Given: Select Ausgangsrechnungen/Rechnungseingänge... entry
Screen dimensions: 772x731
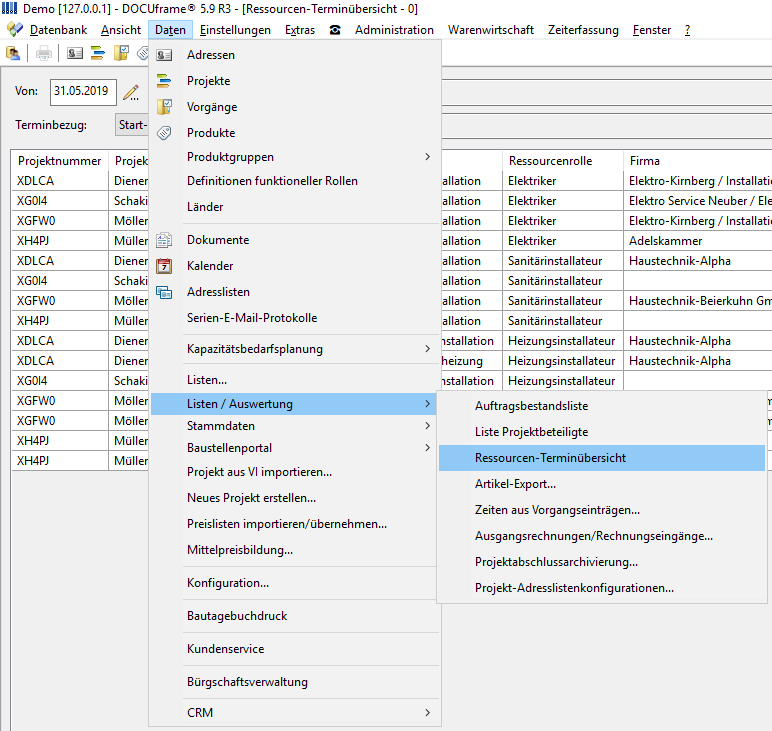Looking at the screenshot, I should (x=602, y=537).
